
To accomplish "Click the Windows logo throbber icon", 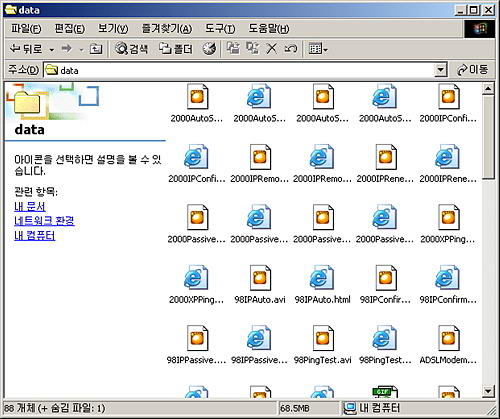I will click(x=479, y=29).
